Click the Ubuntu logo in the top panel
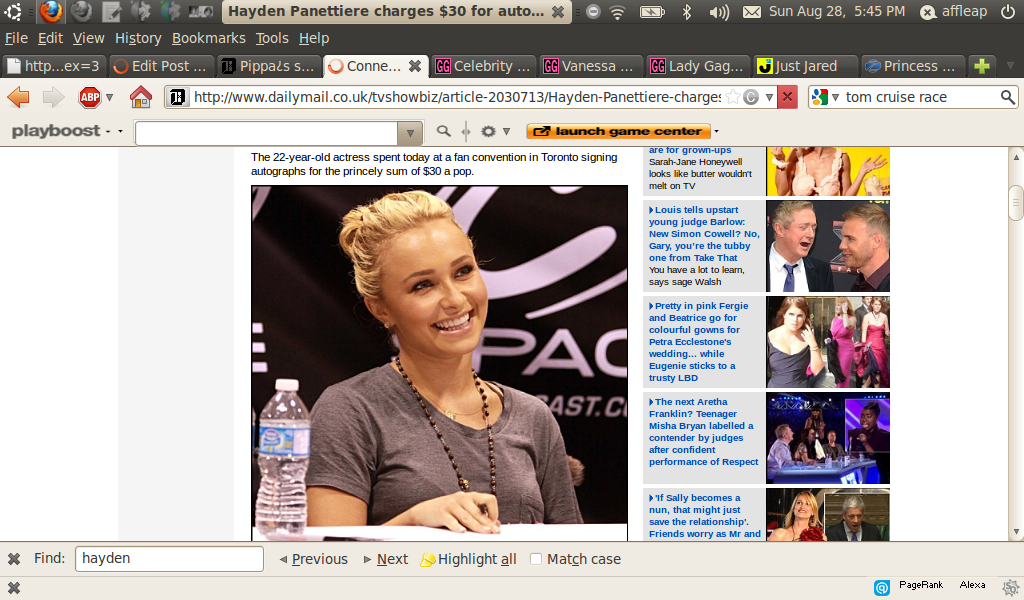 coord(12,11)
